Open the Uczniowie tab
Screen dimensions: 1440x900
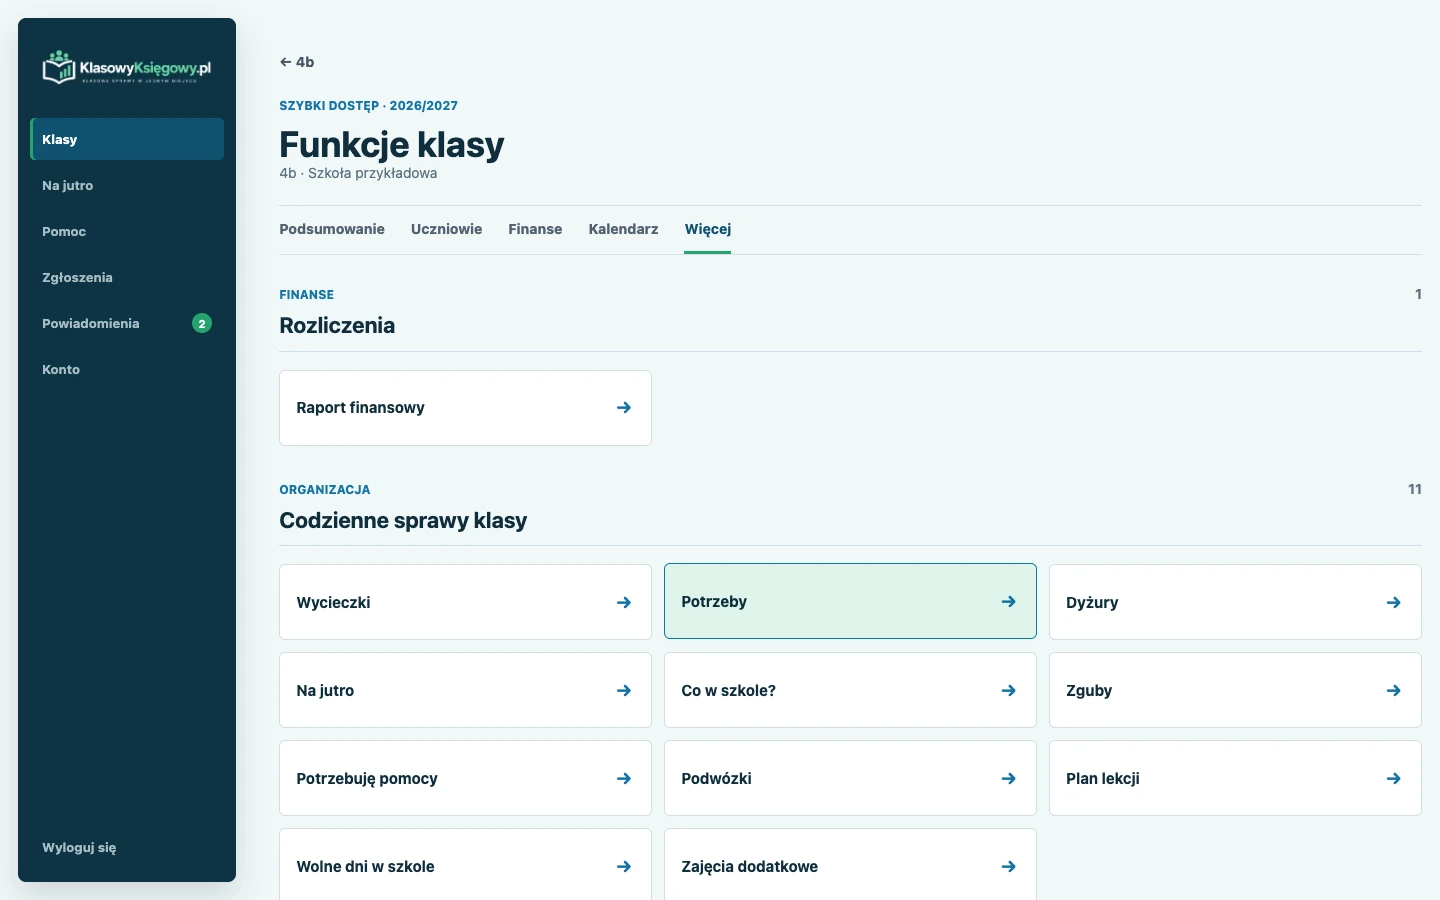click(446, 229)
